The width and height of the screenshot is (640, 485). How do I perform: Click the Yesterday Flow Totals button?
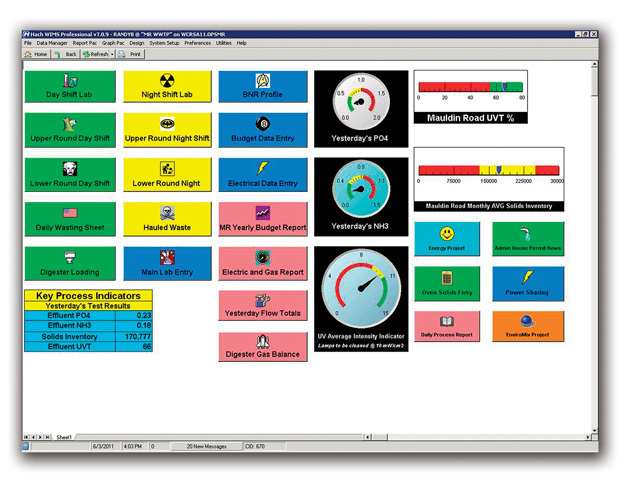[x=263, y=304]
